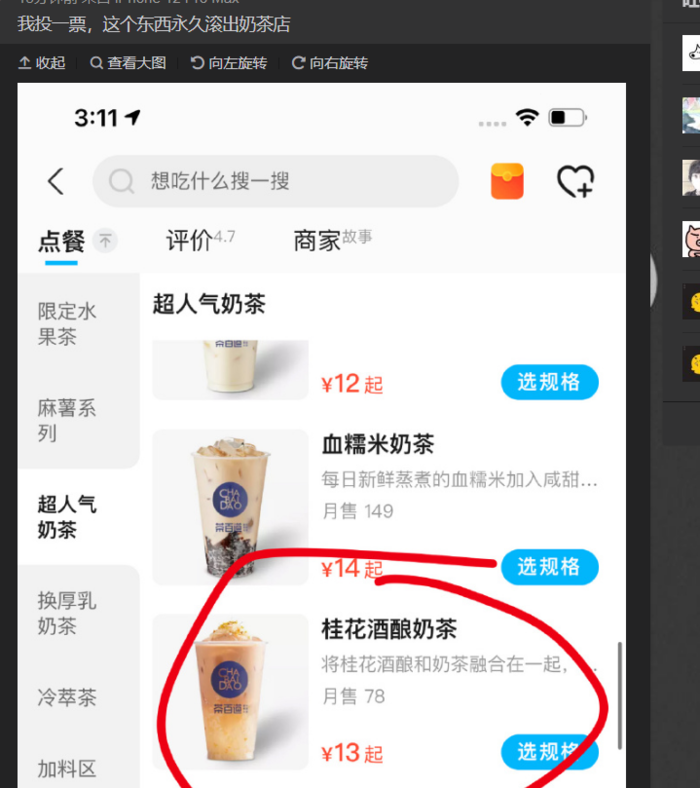Click the menu list scrollbar
Viewport: 700px width, 788px height.
[x=620, y=696]
